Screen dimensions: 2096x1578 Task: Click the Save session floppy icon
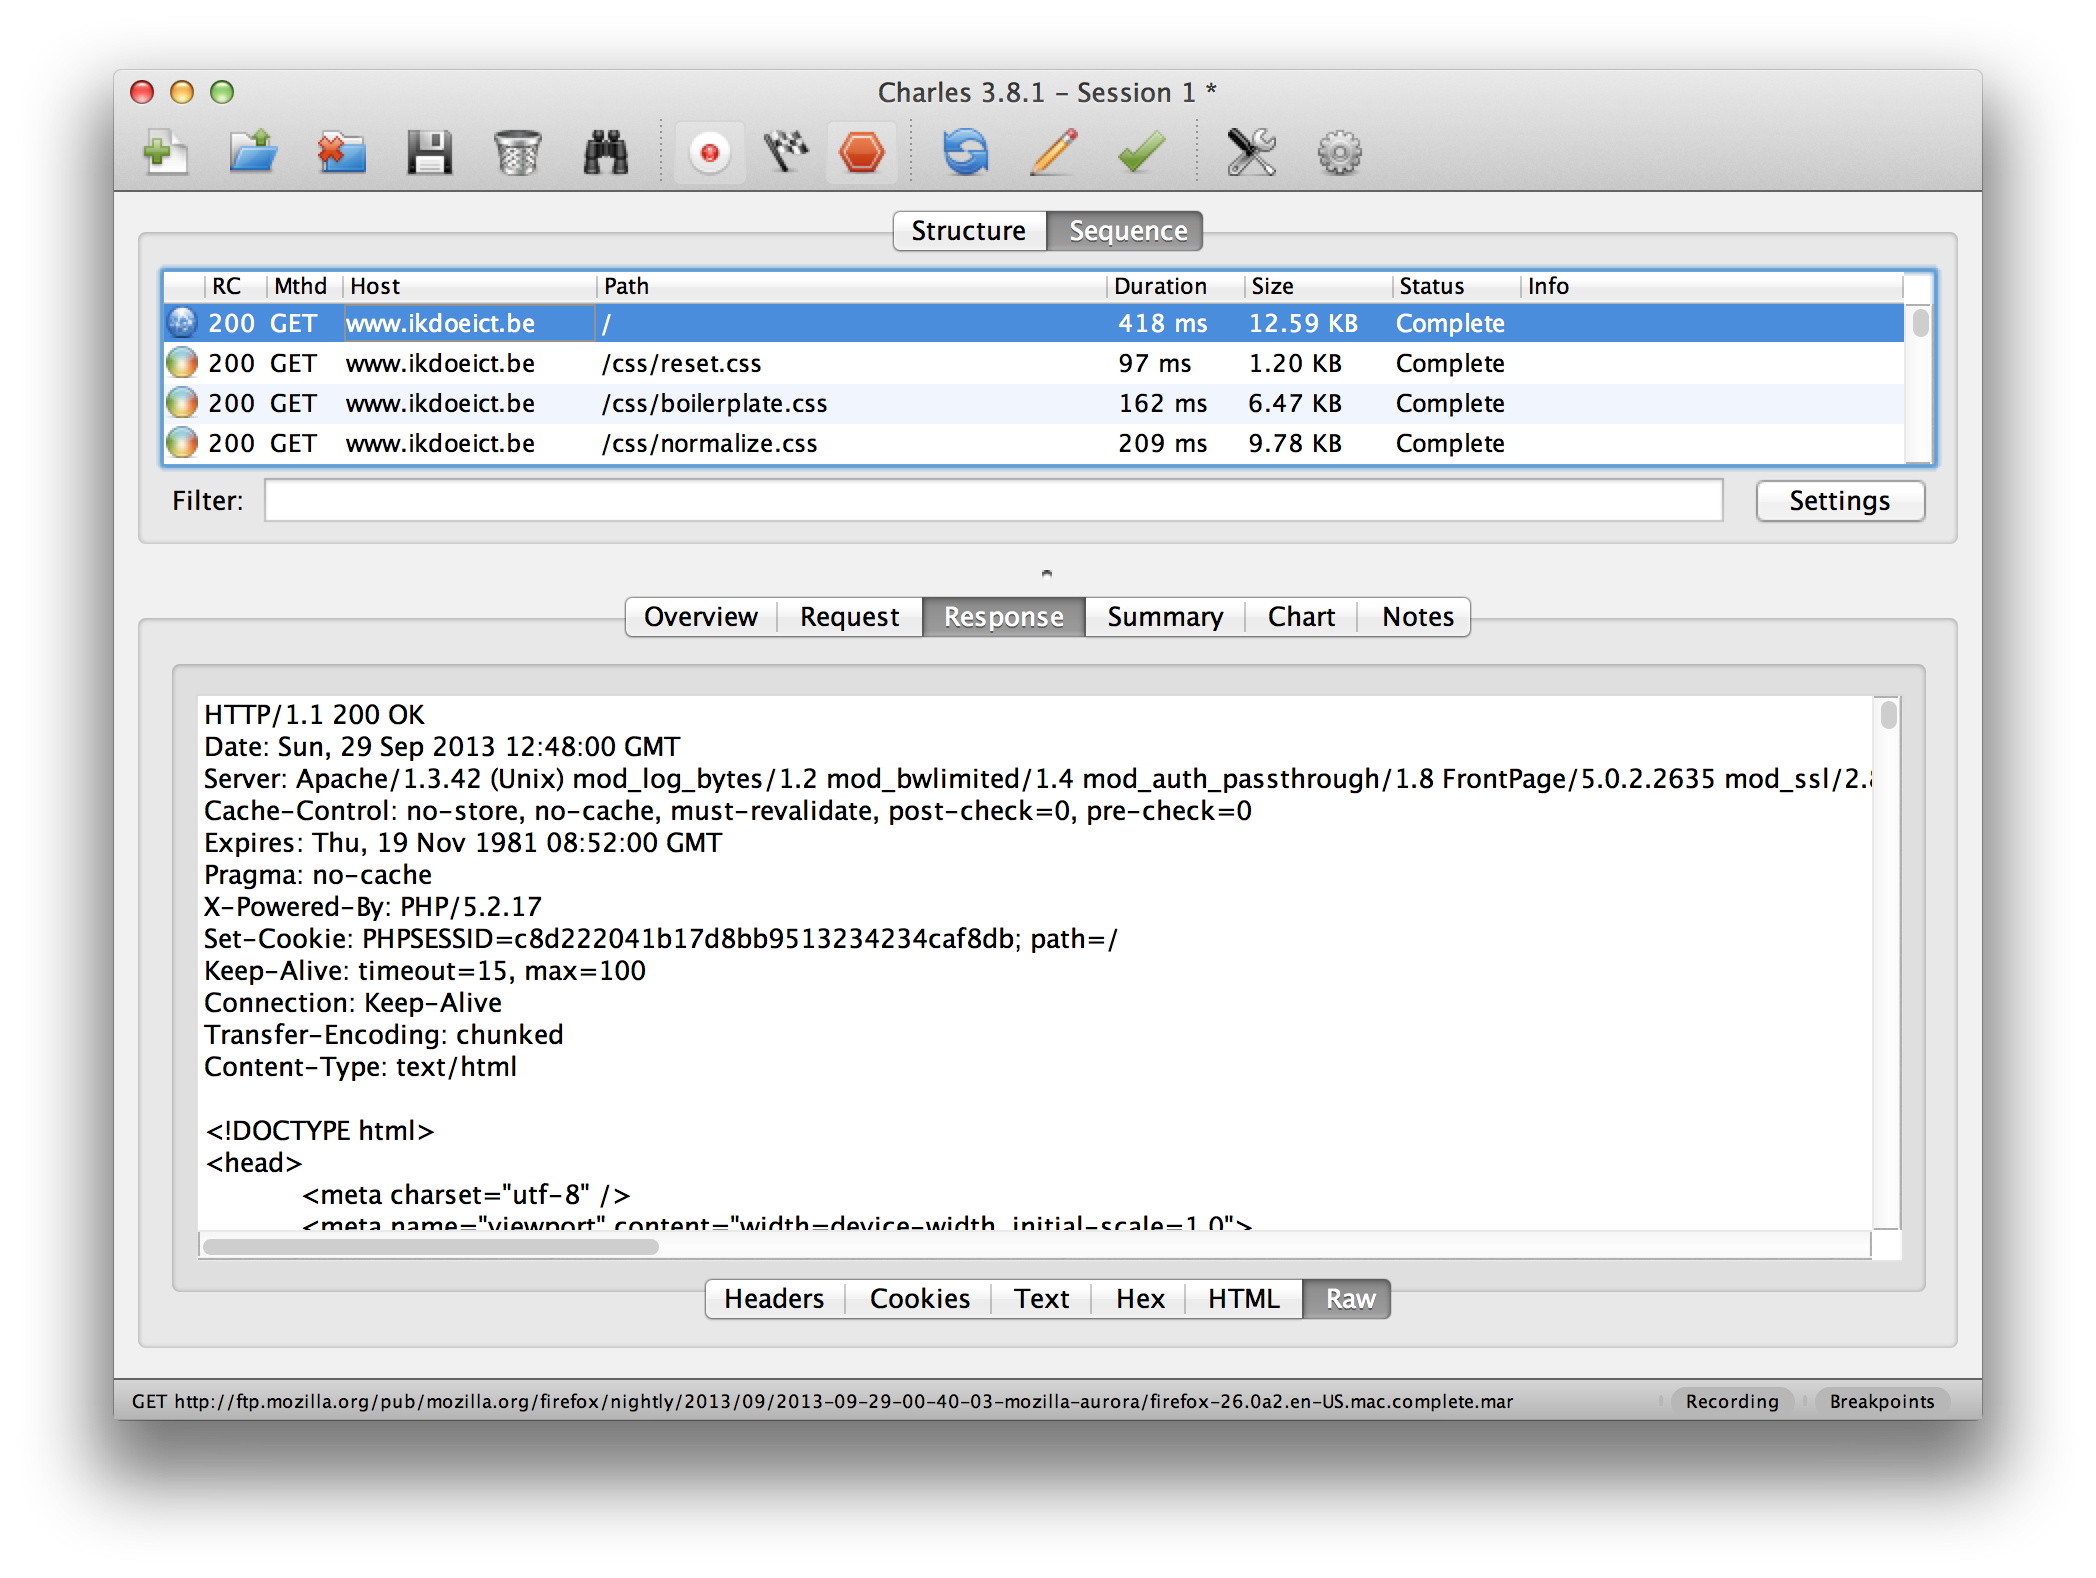tap(429, 153)
